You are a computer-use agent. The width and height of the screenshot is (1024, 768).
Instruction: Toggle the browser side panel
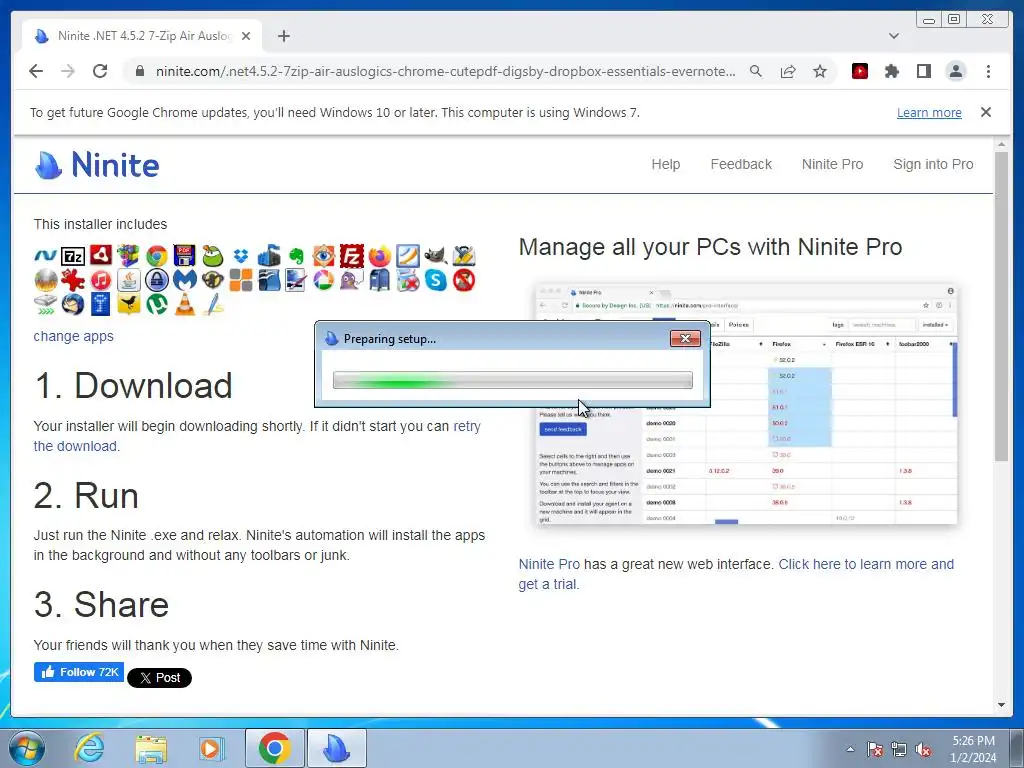click(923, 71)
